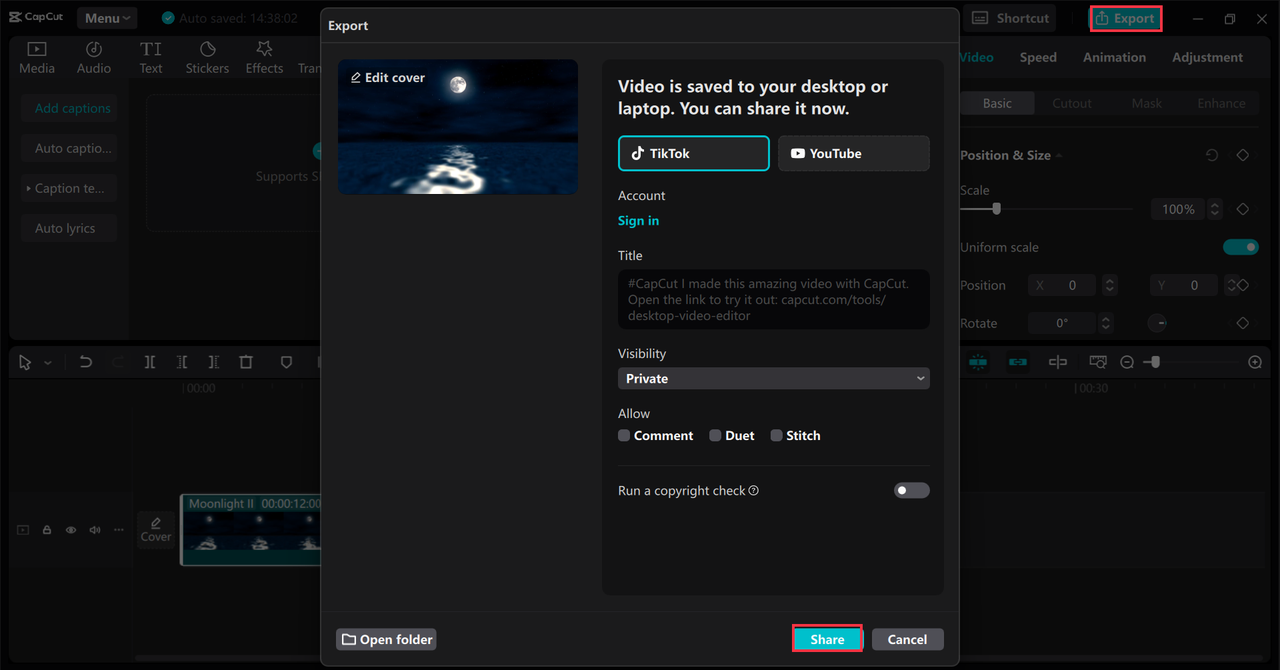Switch to the Mask sub-tab
The width and height of the screenshot is (1280, 670).
1147,103
